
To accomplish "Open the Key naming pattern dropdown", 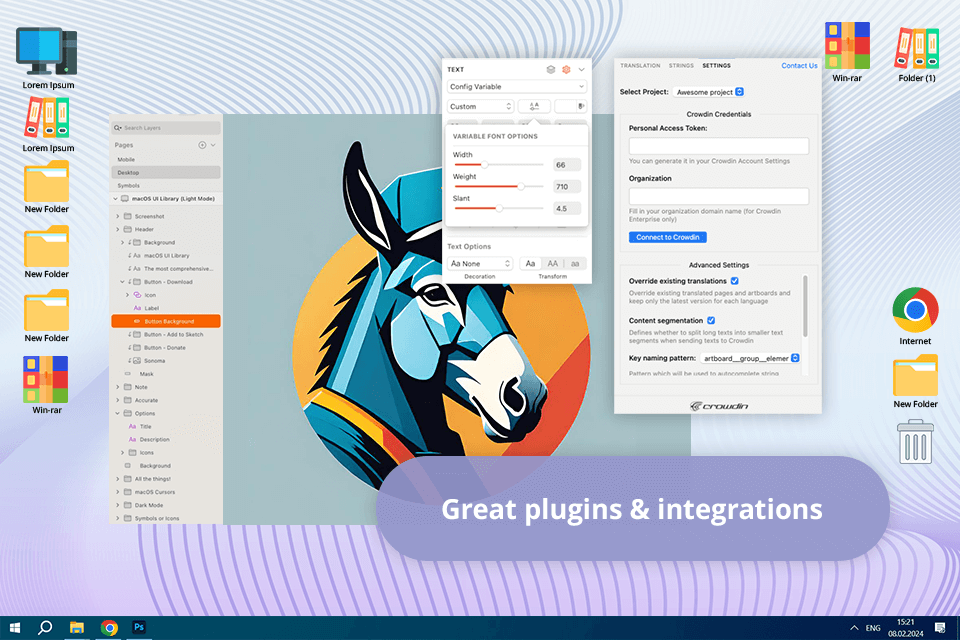I will [750, 358].
